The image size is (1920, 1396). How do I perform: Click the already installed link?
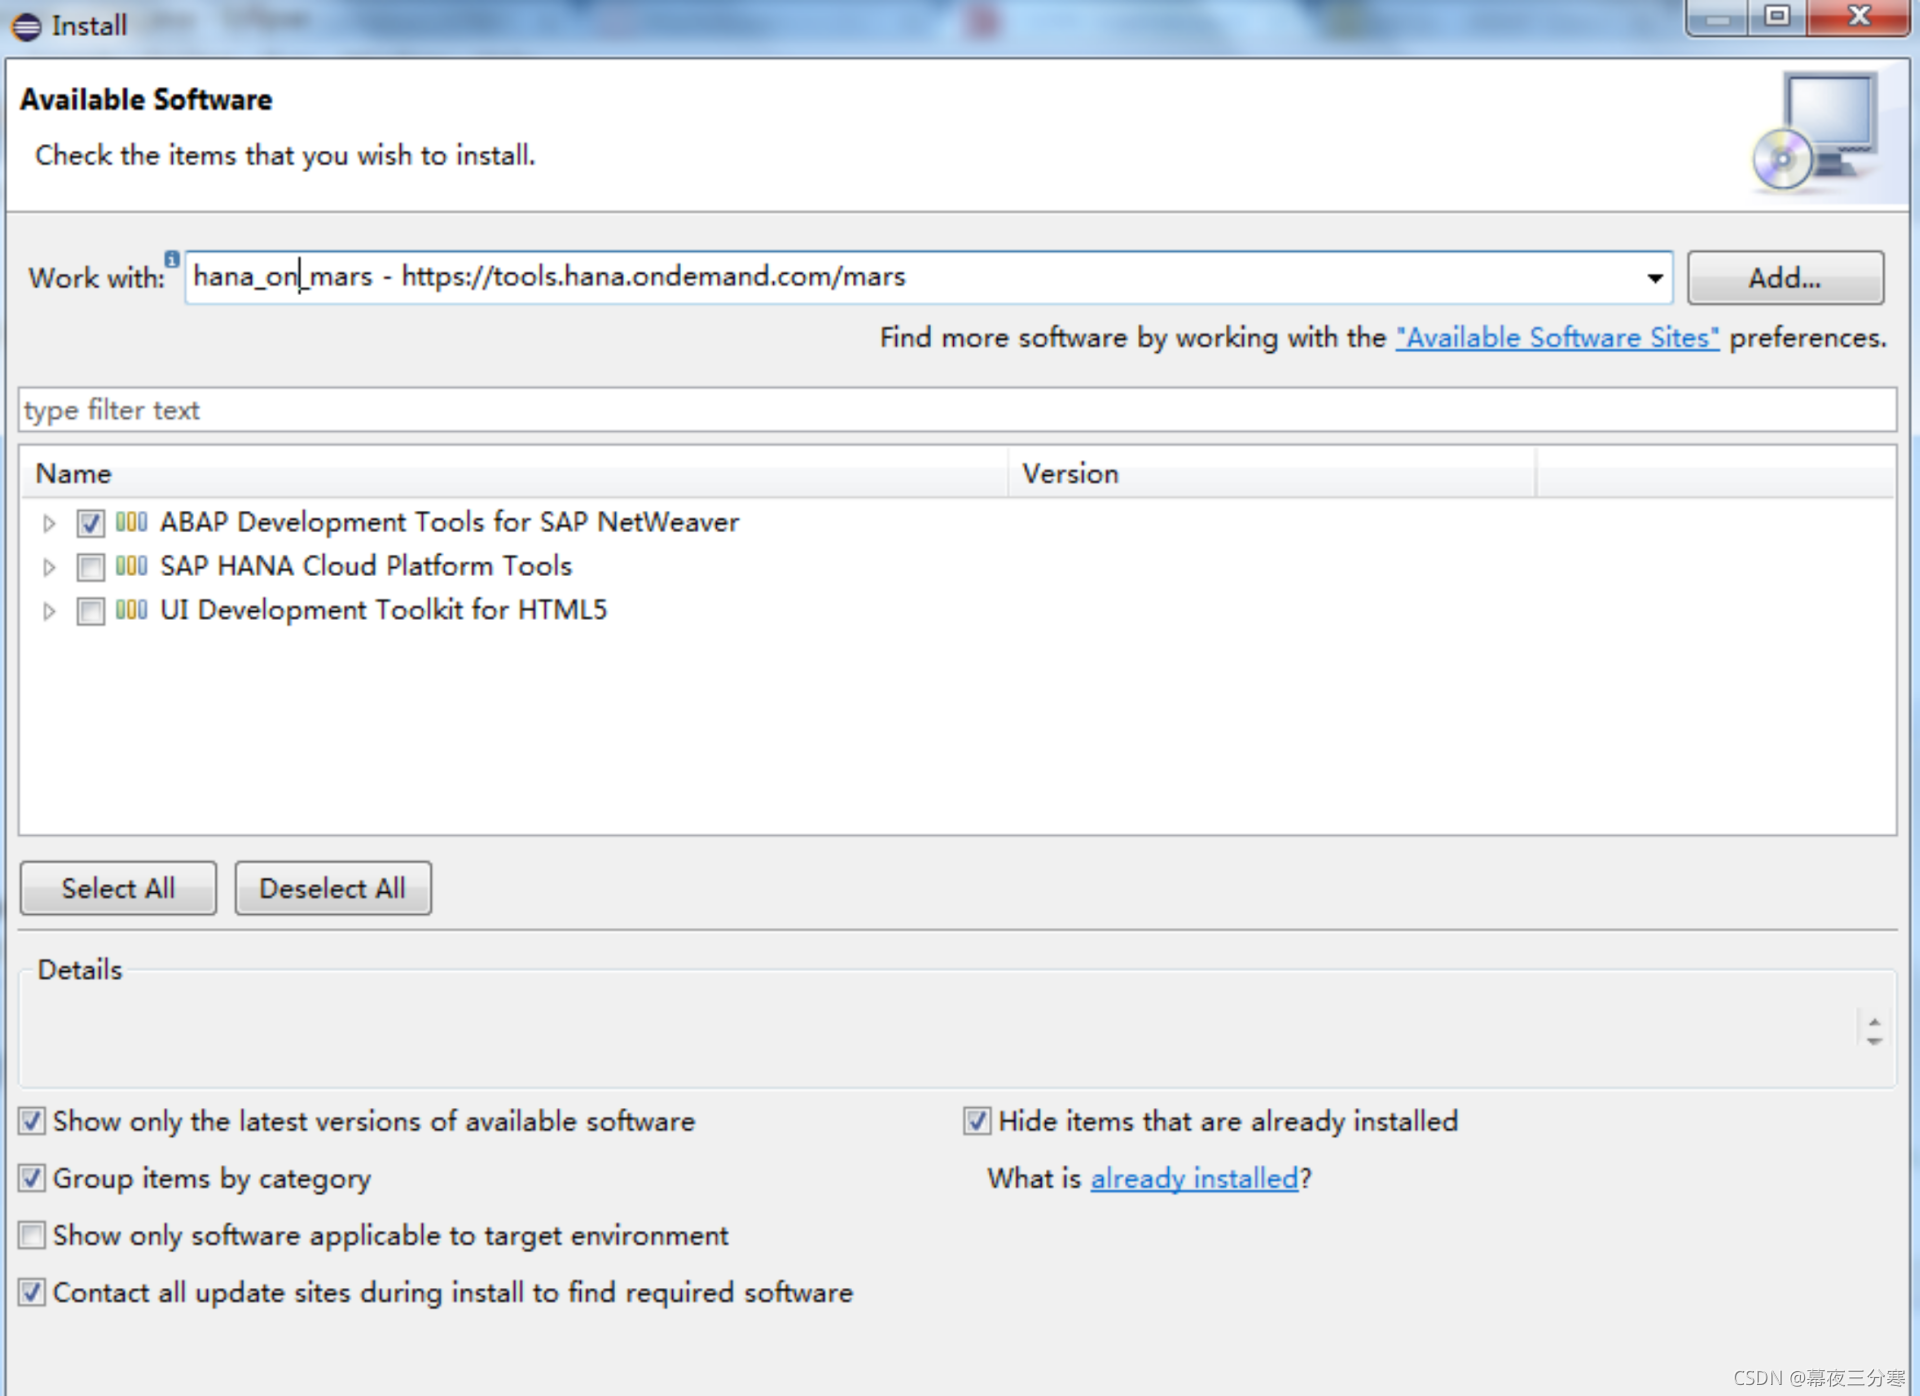tap(1194, 1178)
